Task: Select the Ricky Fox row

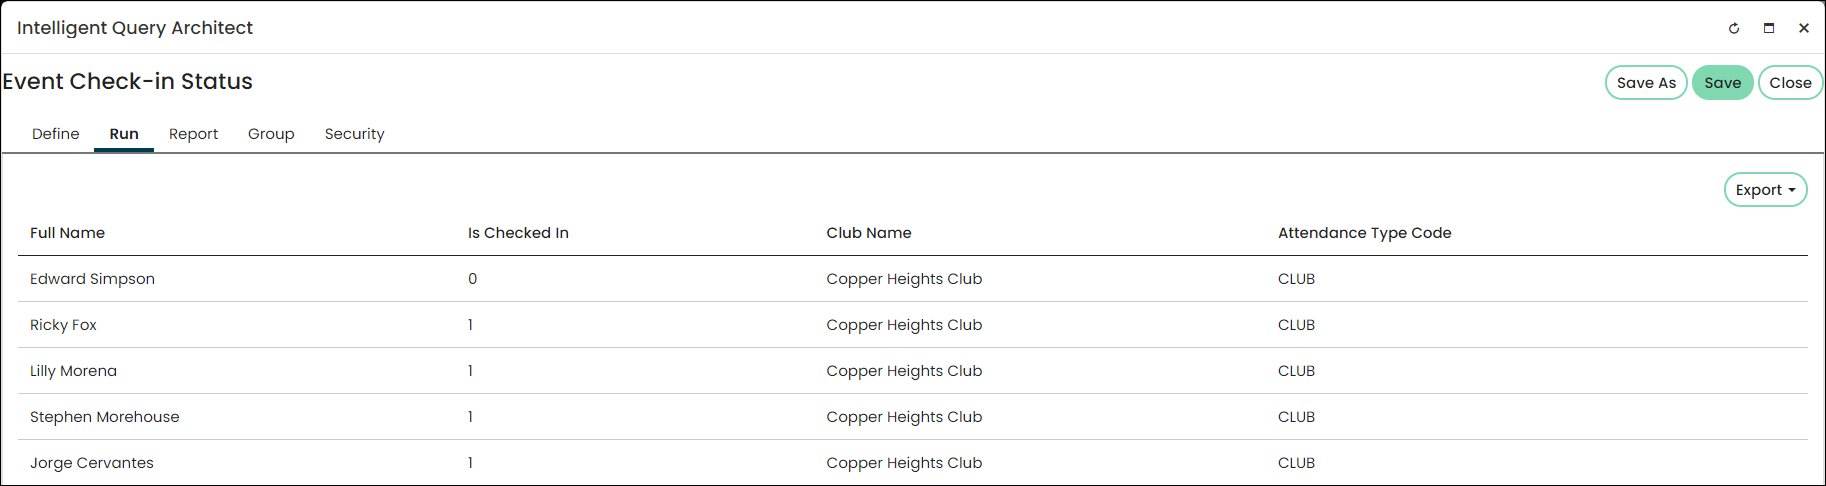Action: point(912,325)
